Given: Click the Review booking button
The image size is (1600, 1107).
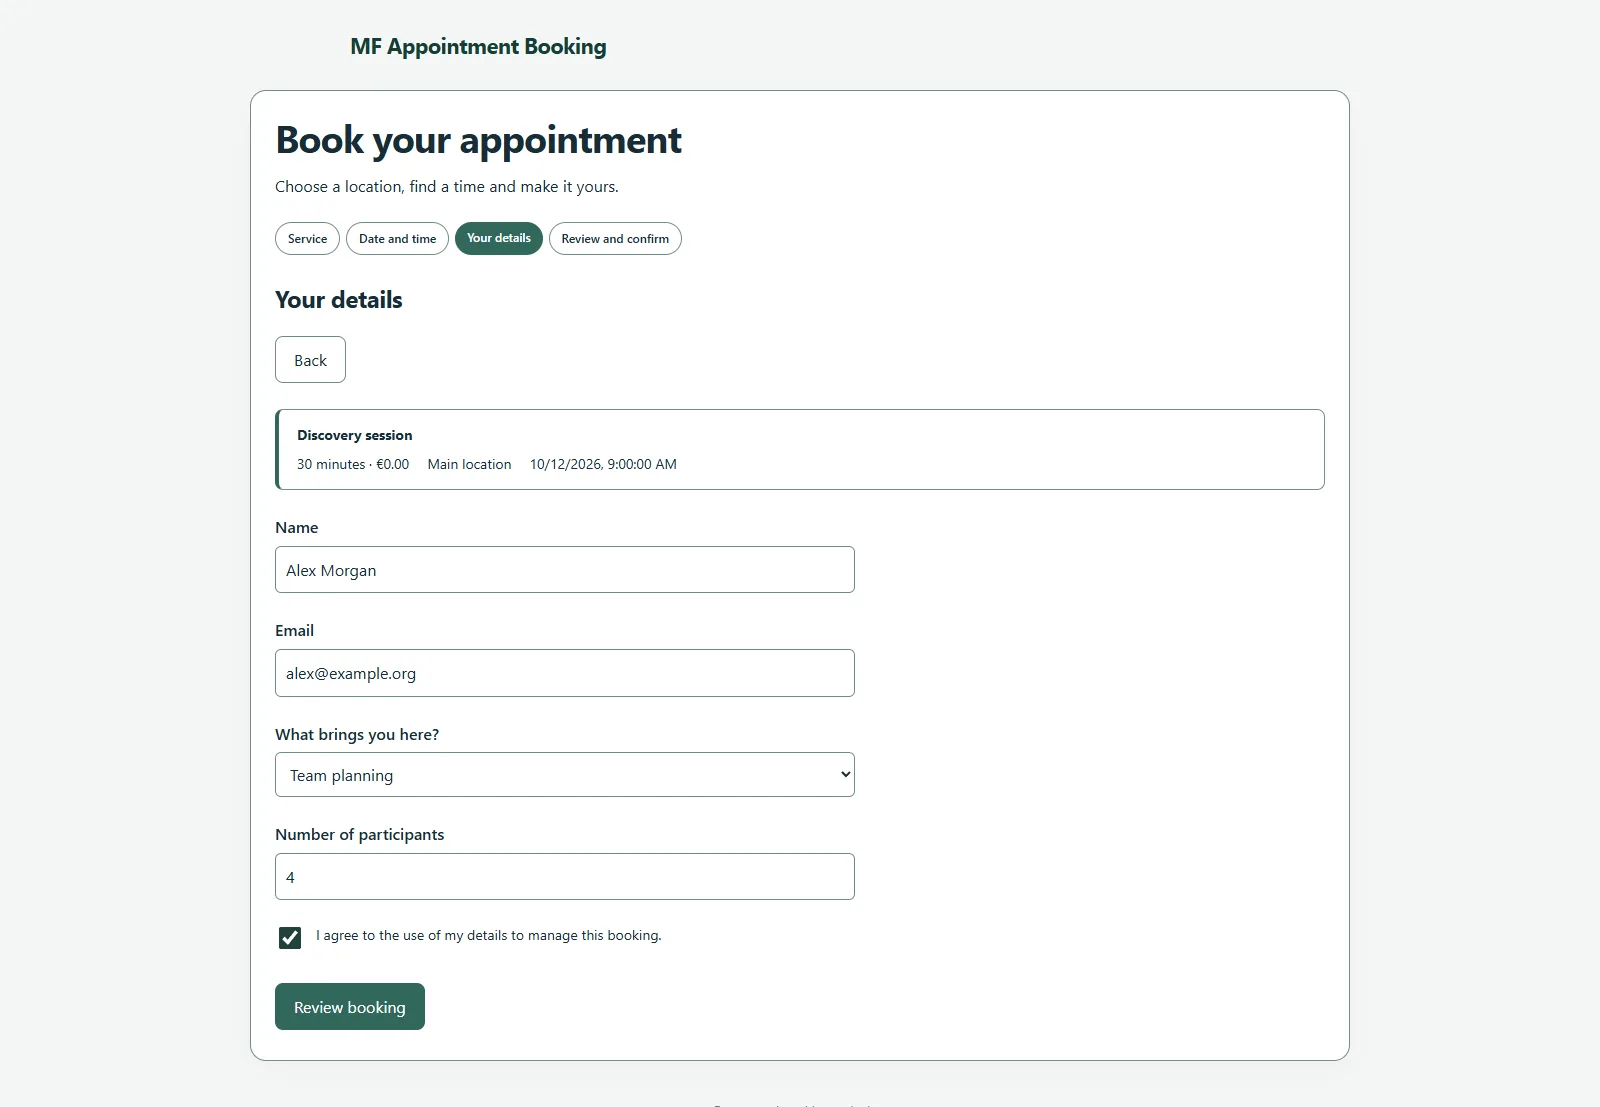Looking at the screenshot, I should coord(349,1006).
